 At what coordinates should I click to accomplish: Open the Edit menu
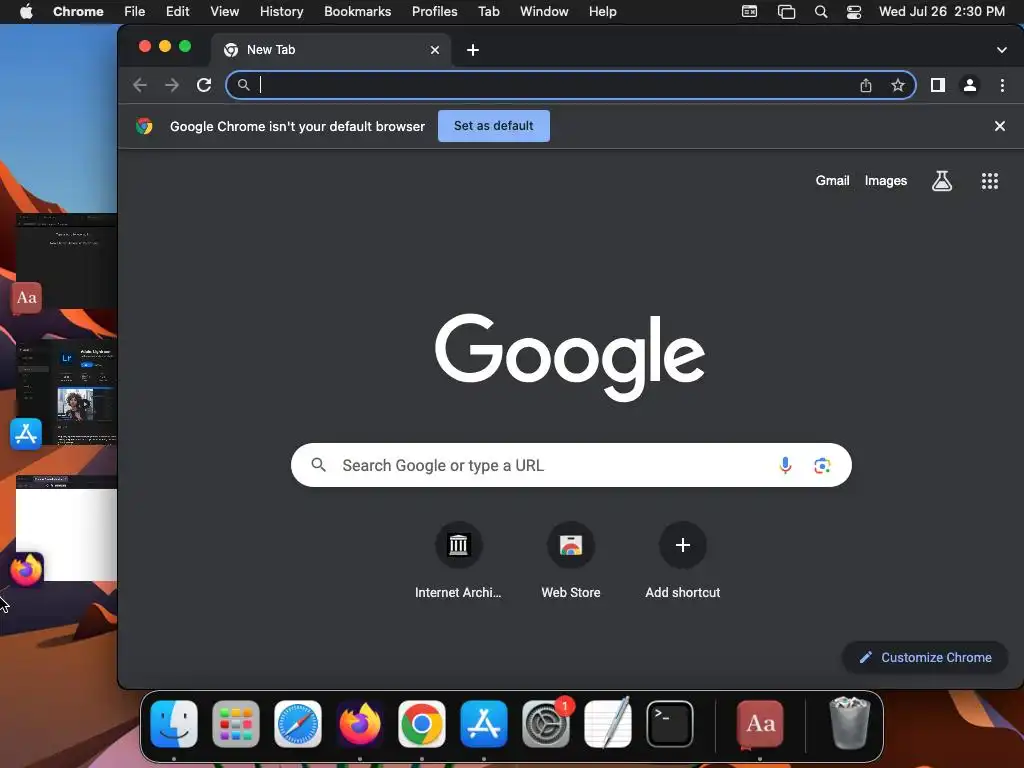point(178,12)
